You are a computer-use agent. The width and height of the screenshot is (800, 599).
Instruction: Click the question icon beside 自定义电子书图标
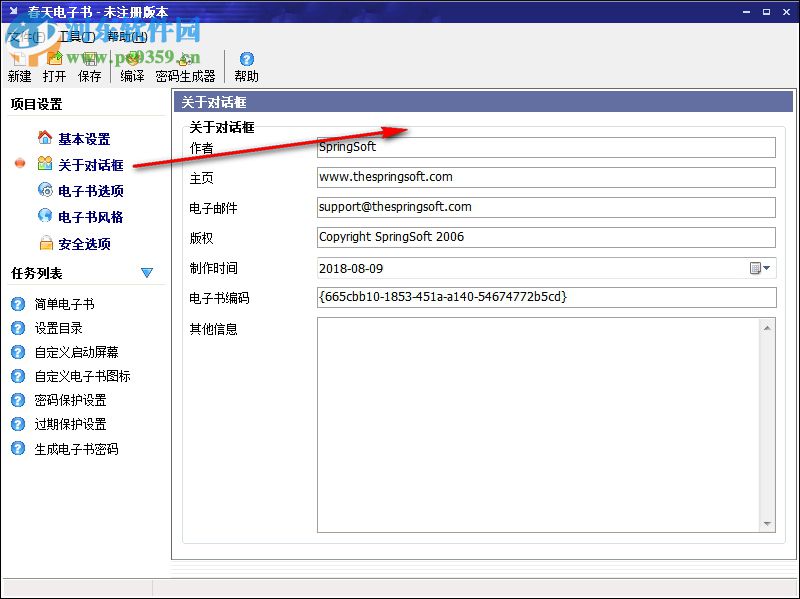18,376
